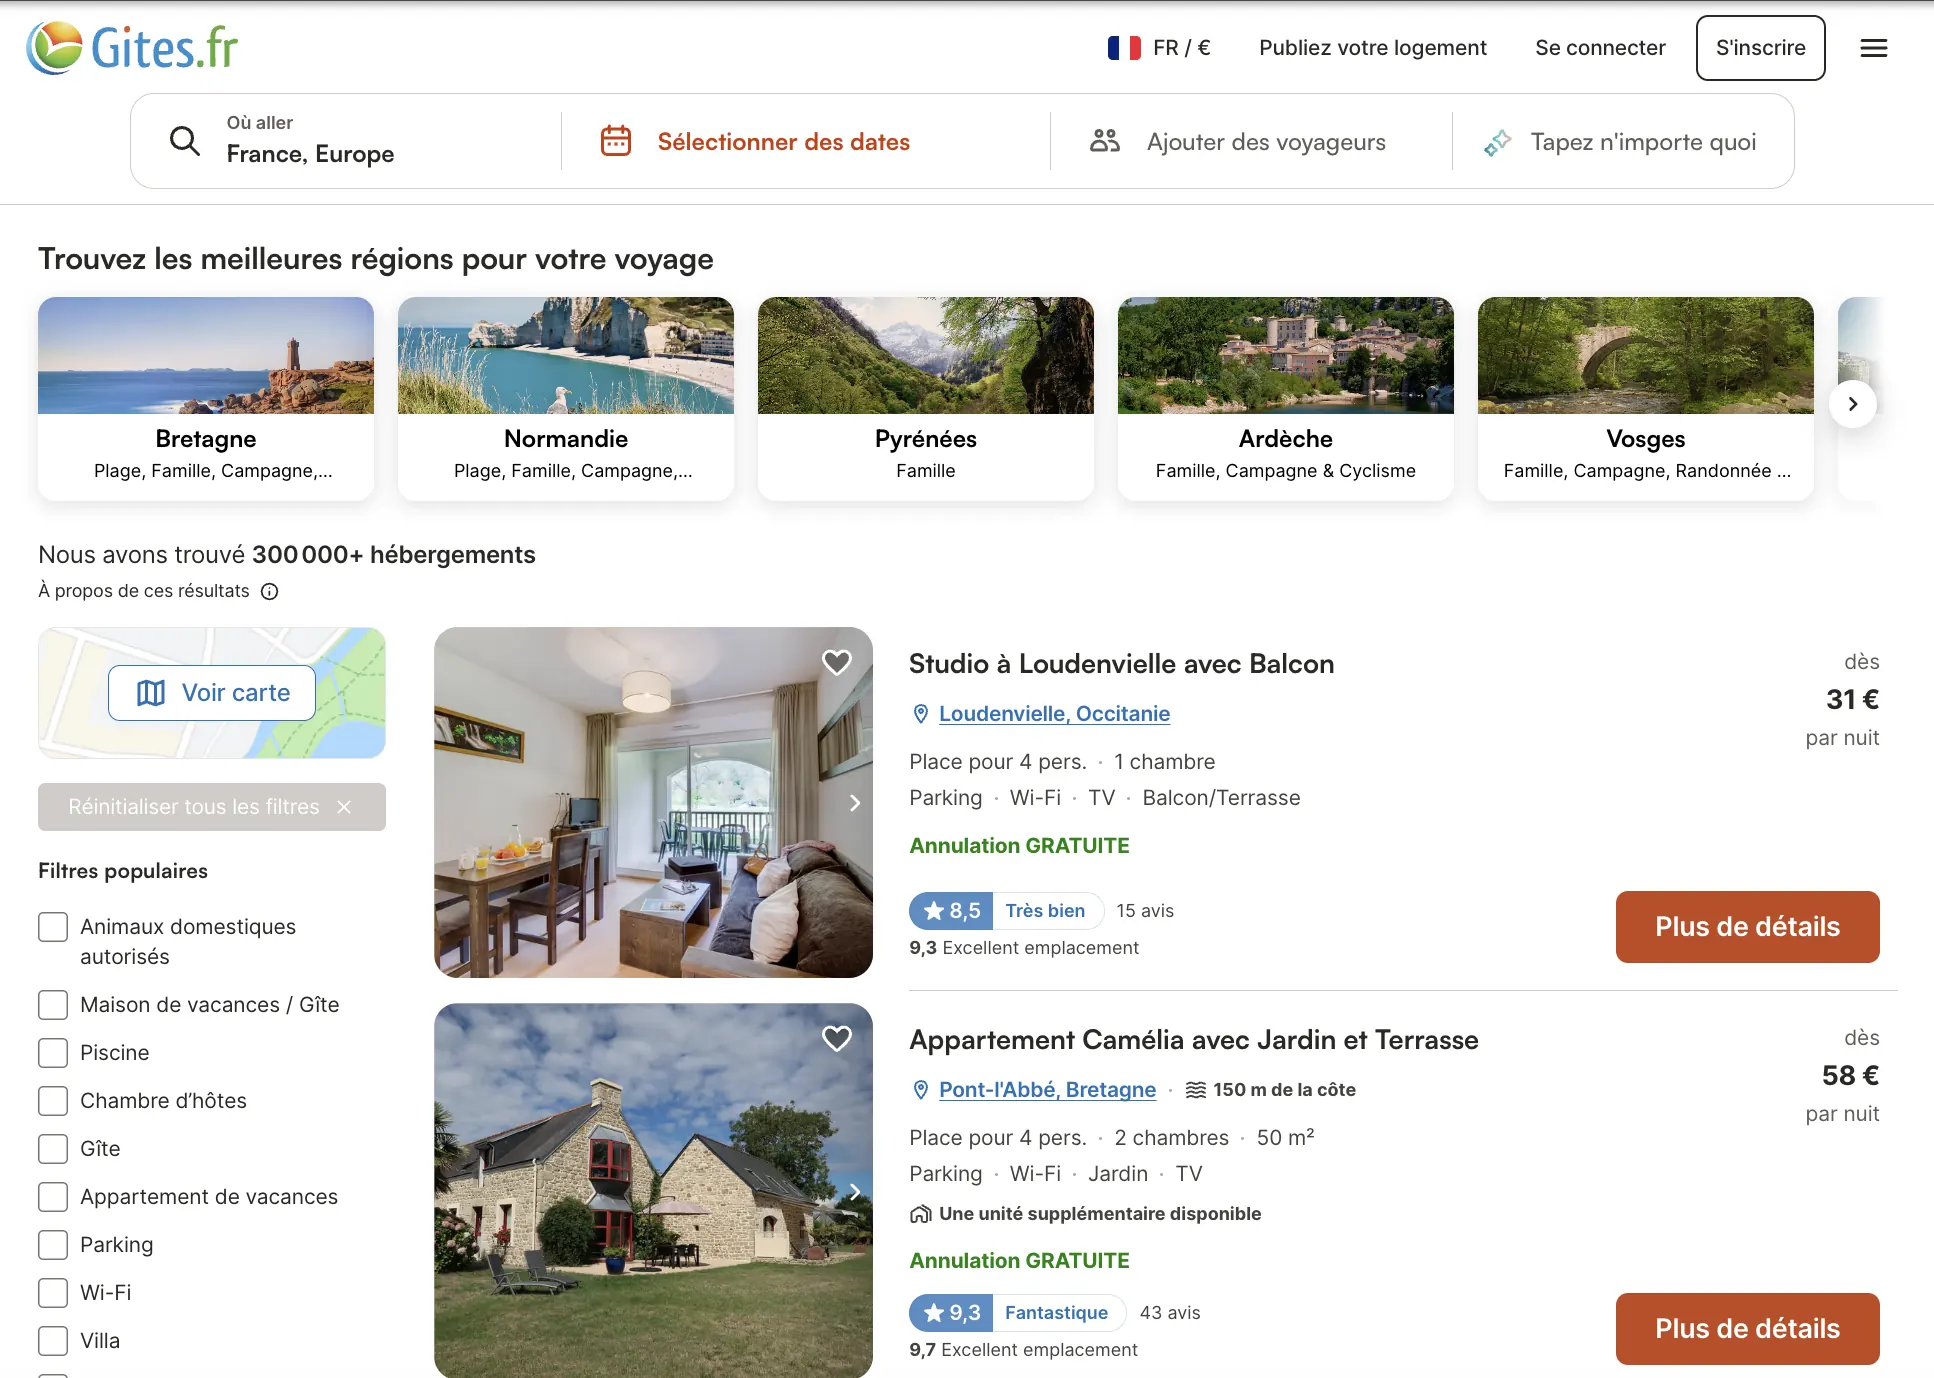Show next photo of Appartement Camélia
1934x1378 pixels.
(x=854, y=1192)
